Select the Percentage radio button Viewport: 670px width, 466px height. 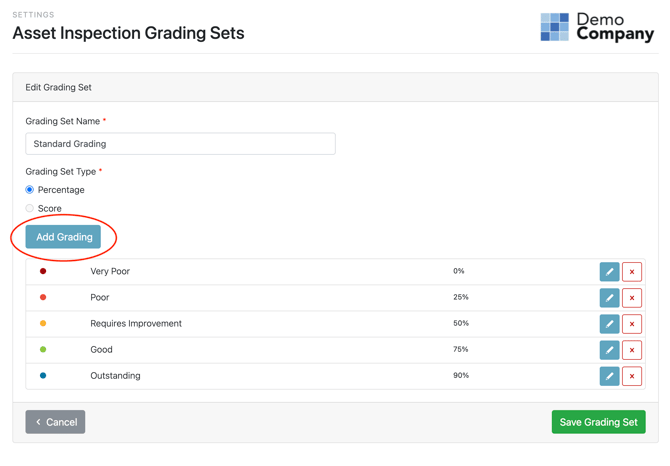click(29, 189)
